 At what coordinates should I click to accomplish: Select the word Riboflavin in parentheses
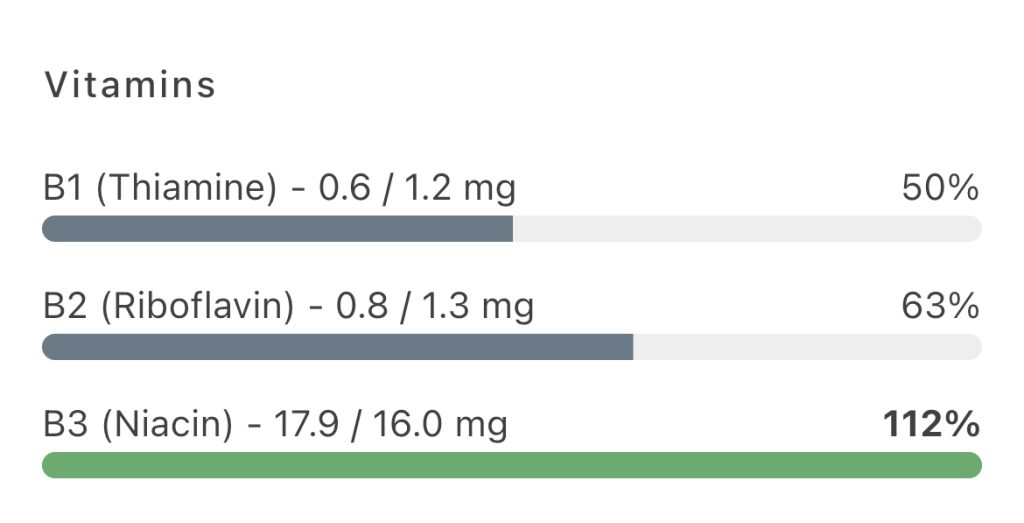click(x=198, y=306)
